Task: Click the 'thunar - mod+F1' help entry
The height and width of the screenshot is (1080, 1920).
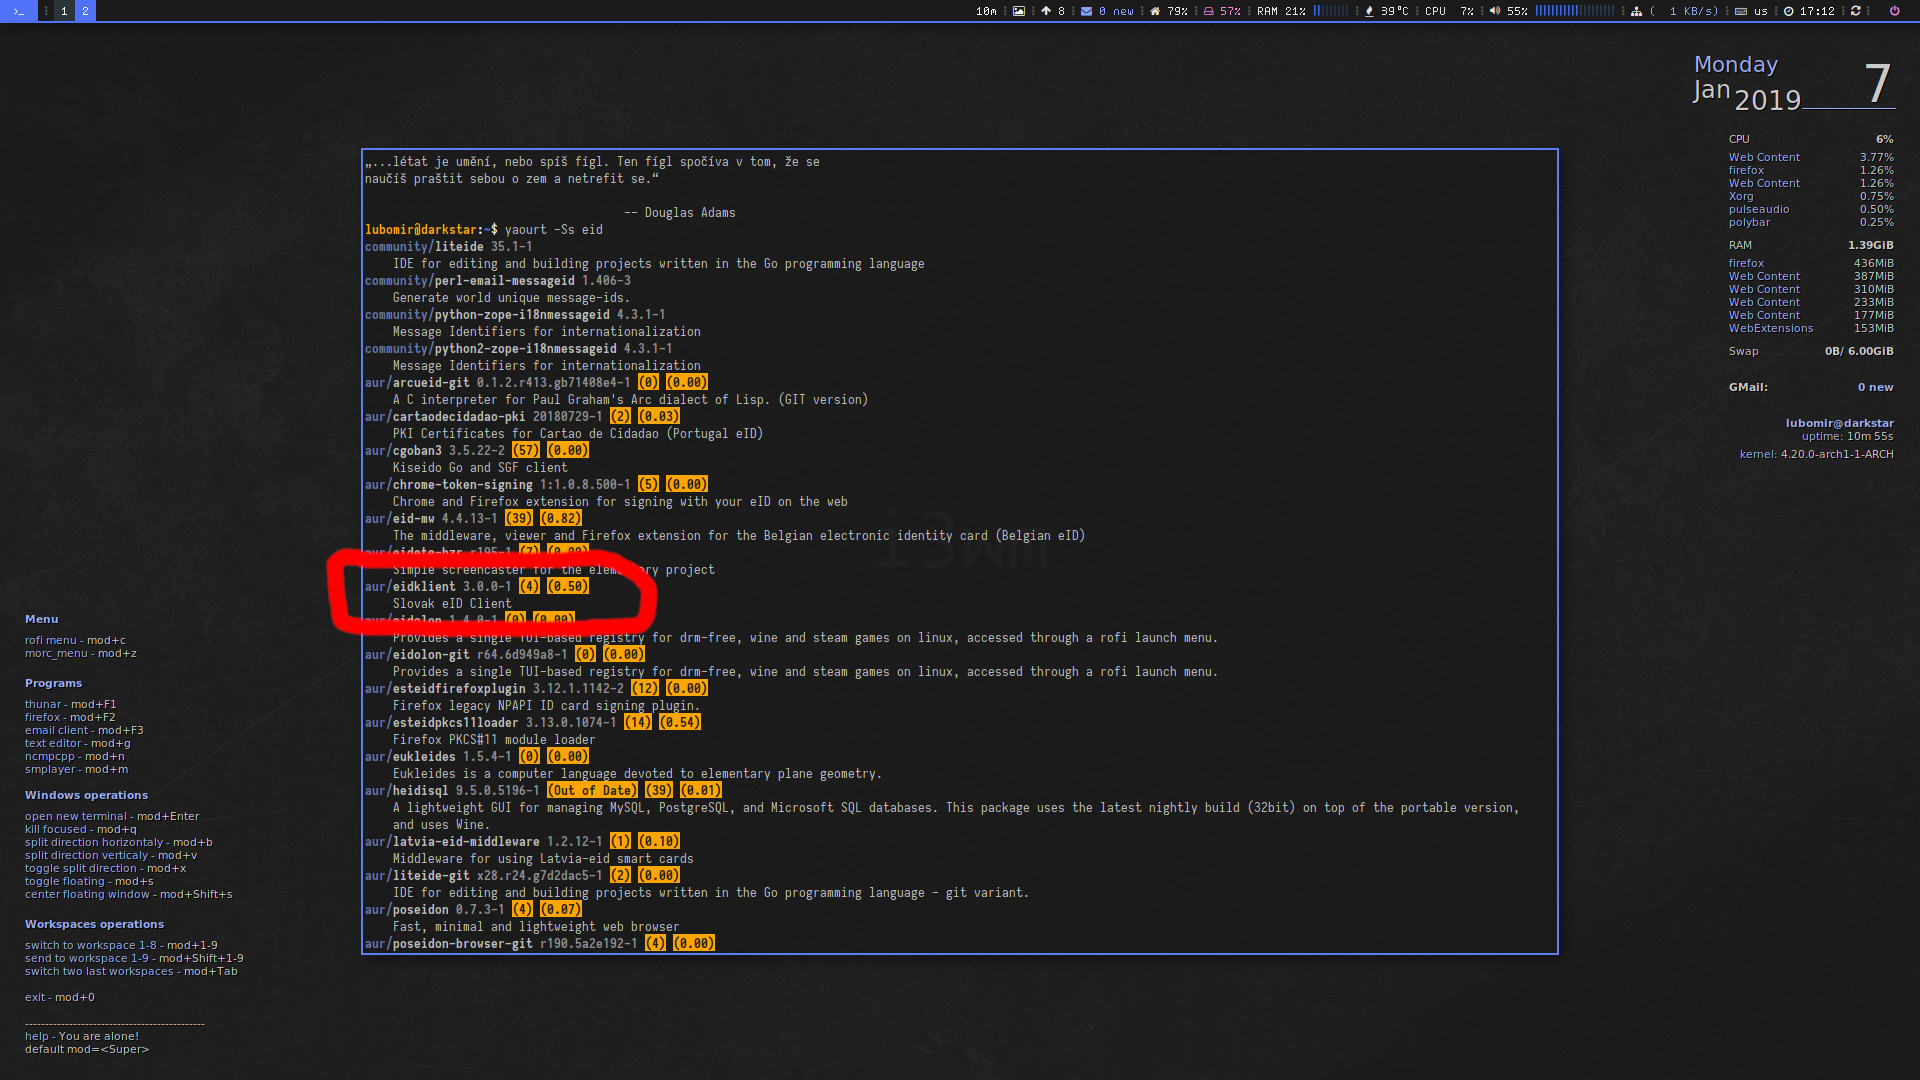Action: point(70,705)
